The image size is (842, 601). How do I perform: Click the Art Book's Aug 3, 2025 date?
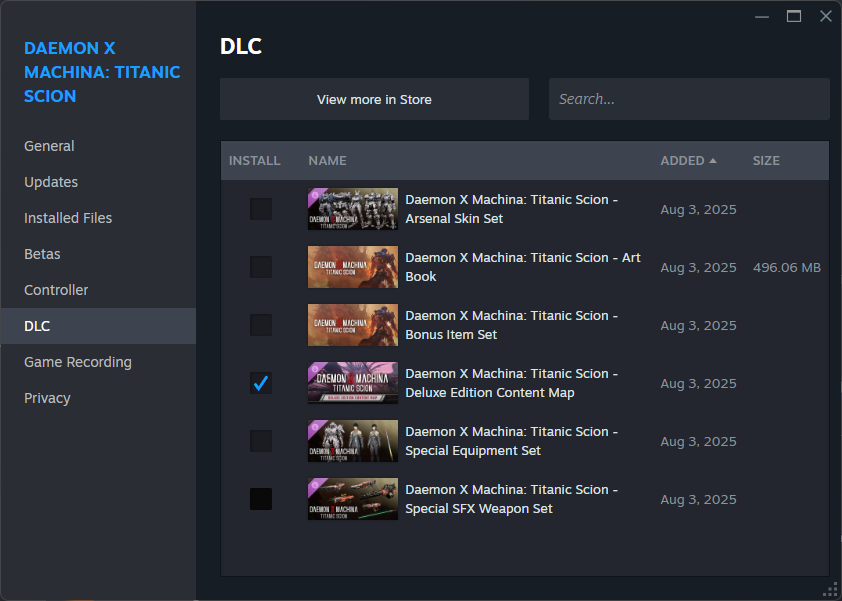coord(698,267)
